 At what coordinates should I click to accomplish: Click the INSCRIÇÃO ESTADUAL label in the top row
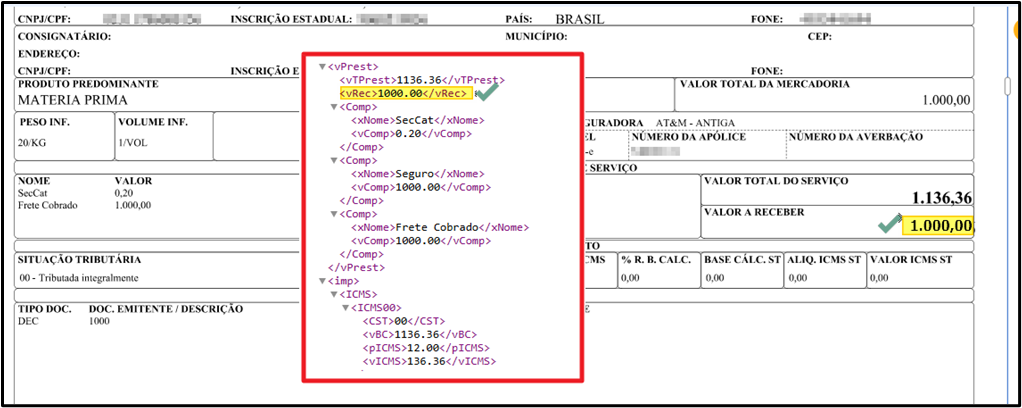pyautogui.click(x=292, y=20)
